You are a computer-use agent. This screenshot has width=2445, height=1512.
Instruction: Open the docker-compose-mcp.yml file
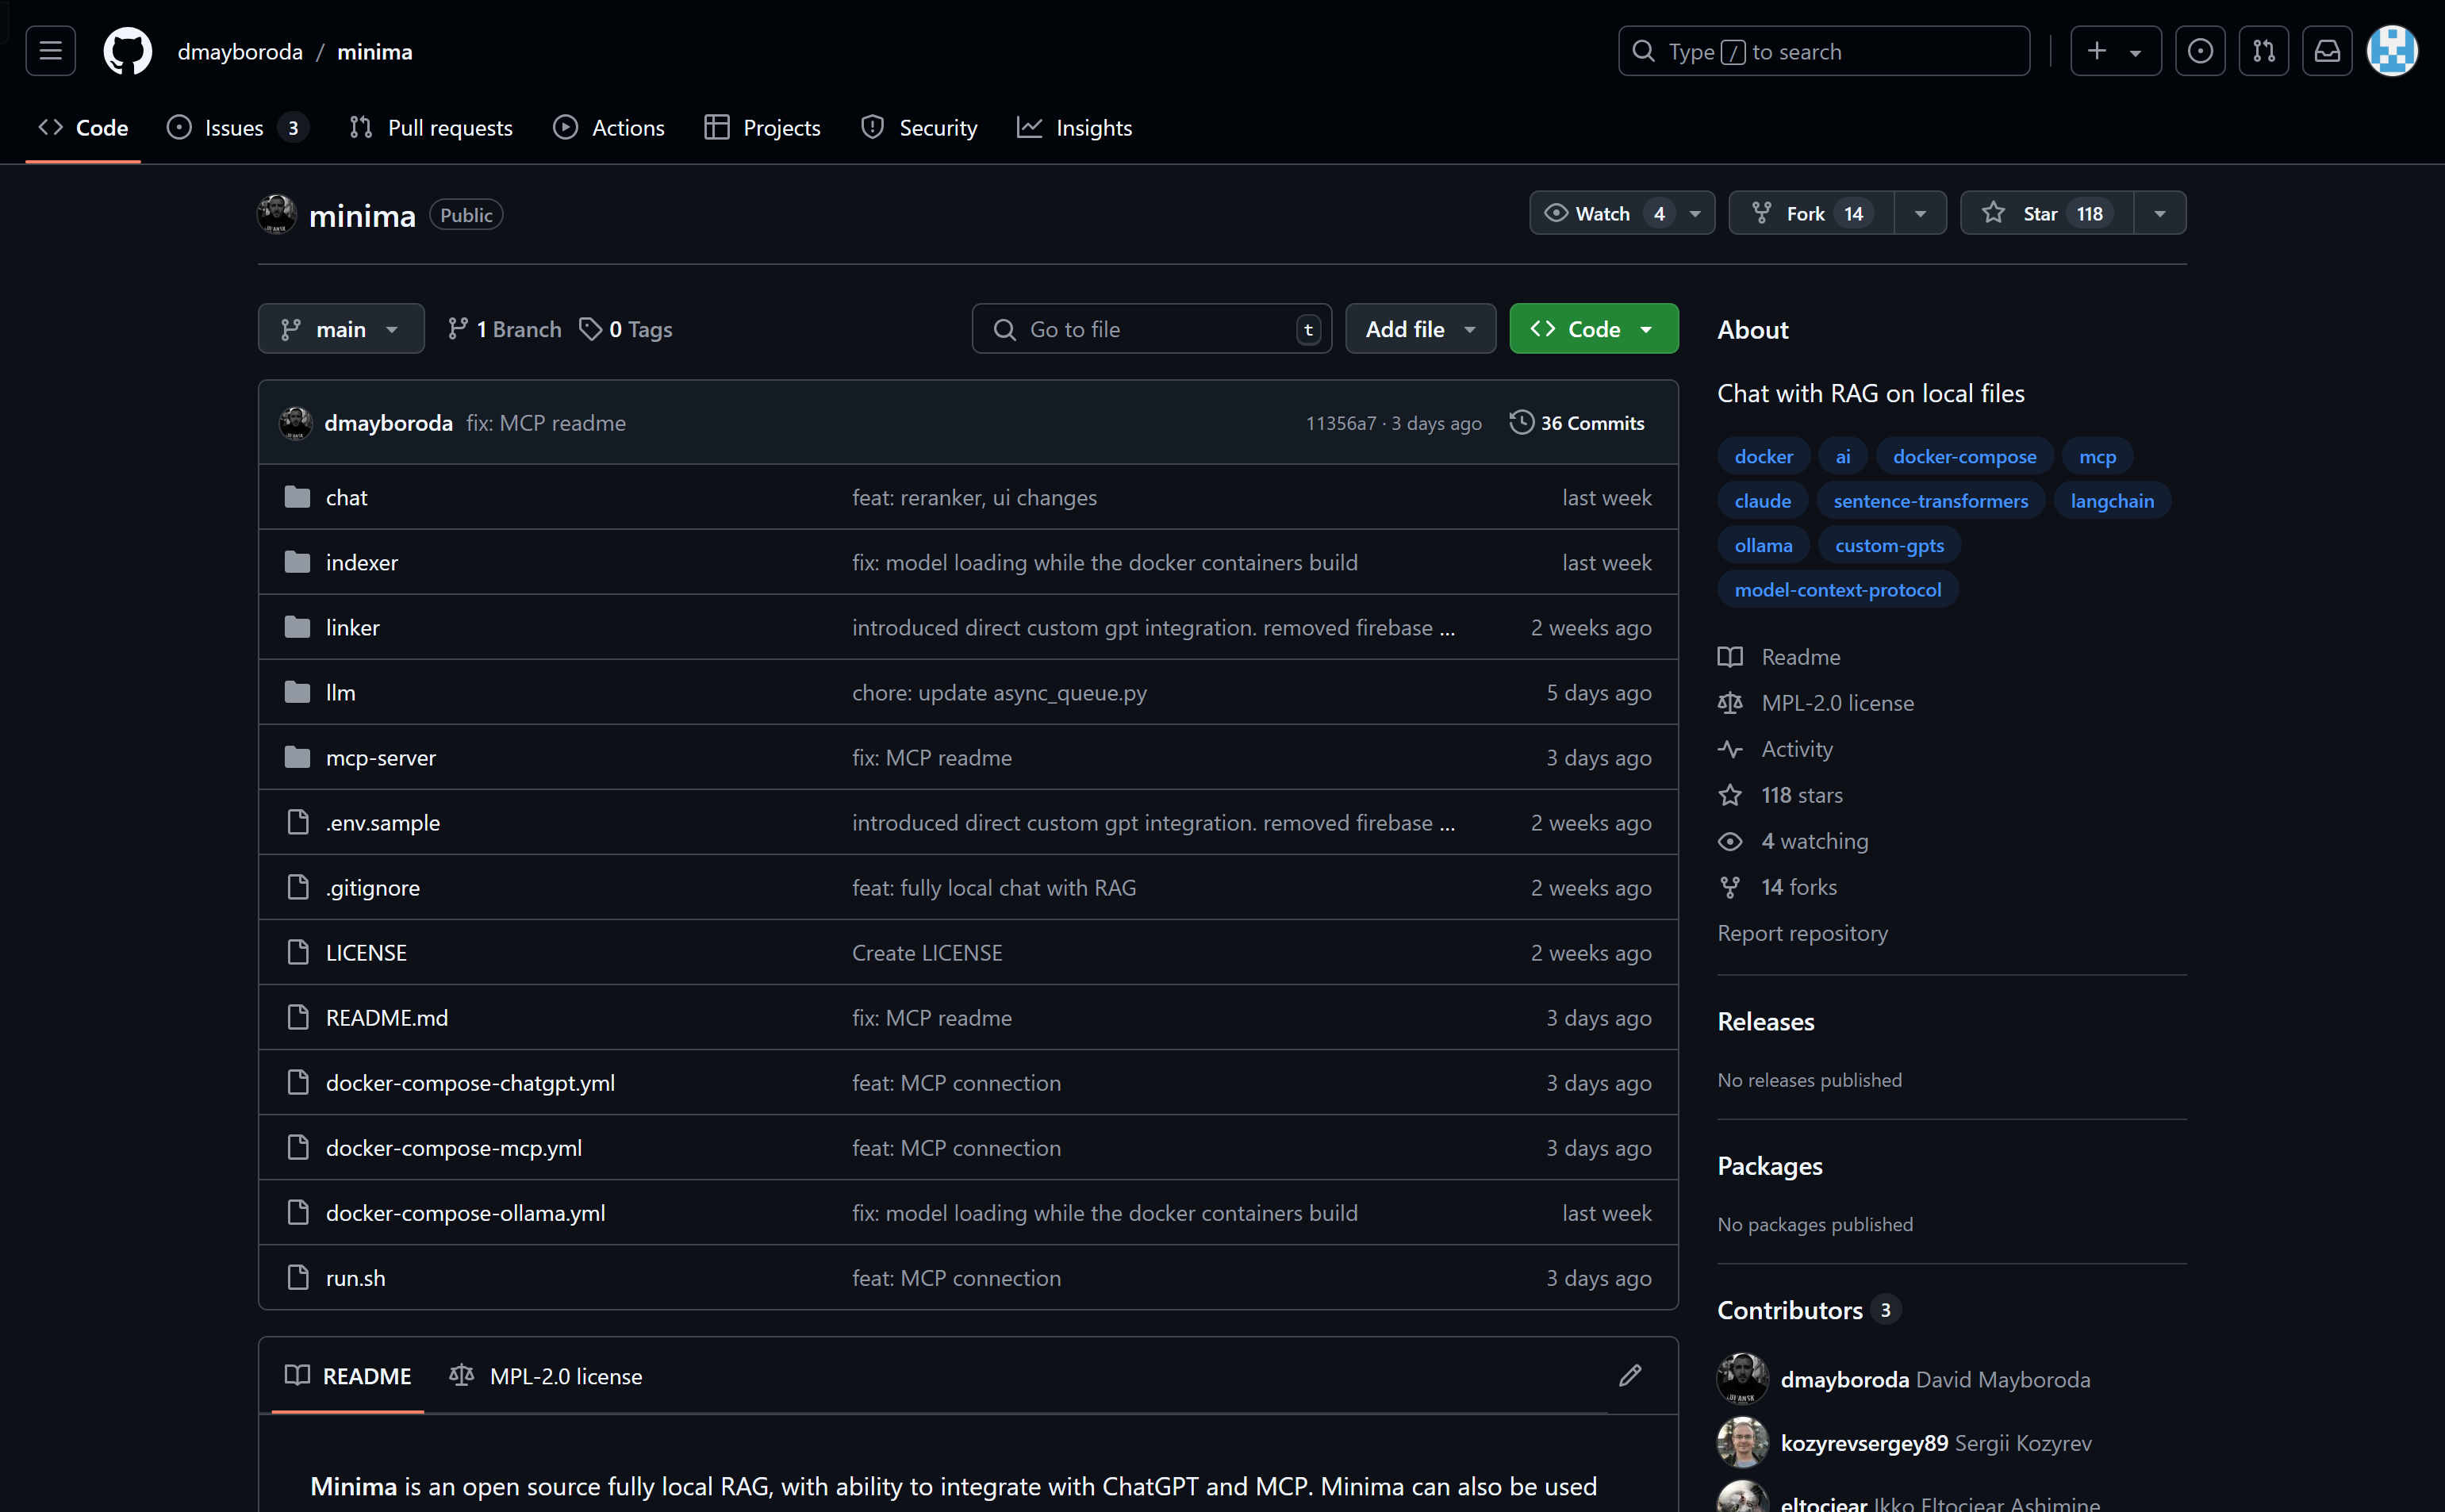click(x=454, y=1148)
